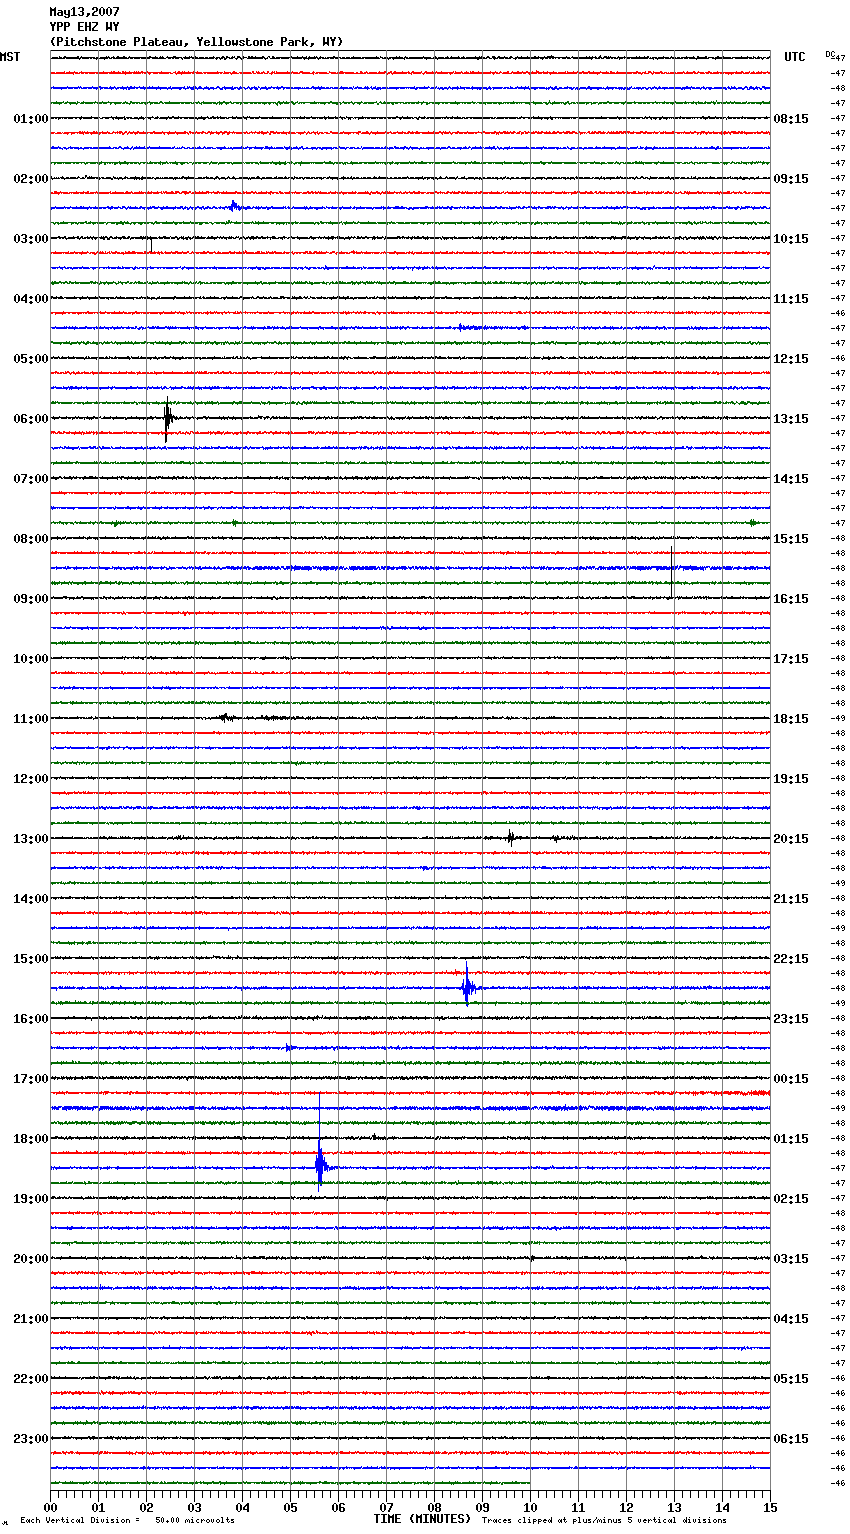Click the 22:15 UTC time label
The image size is (850, 1534).
pyautogui.click(x=791, y=959)
